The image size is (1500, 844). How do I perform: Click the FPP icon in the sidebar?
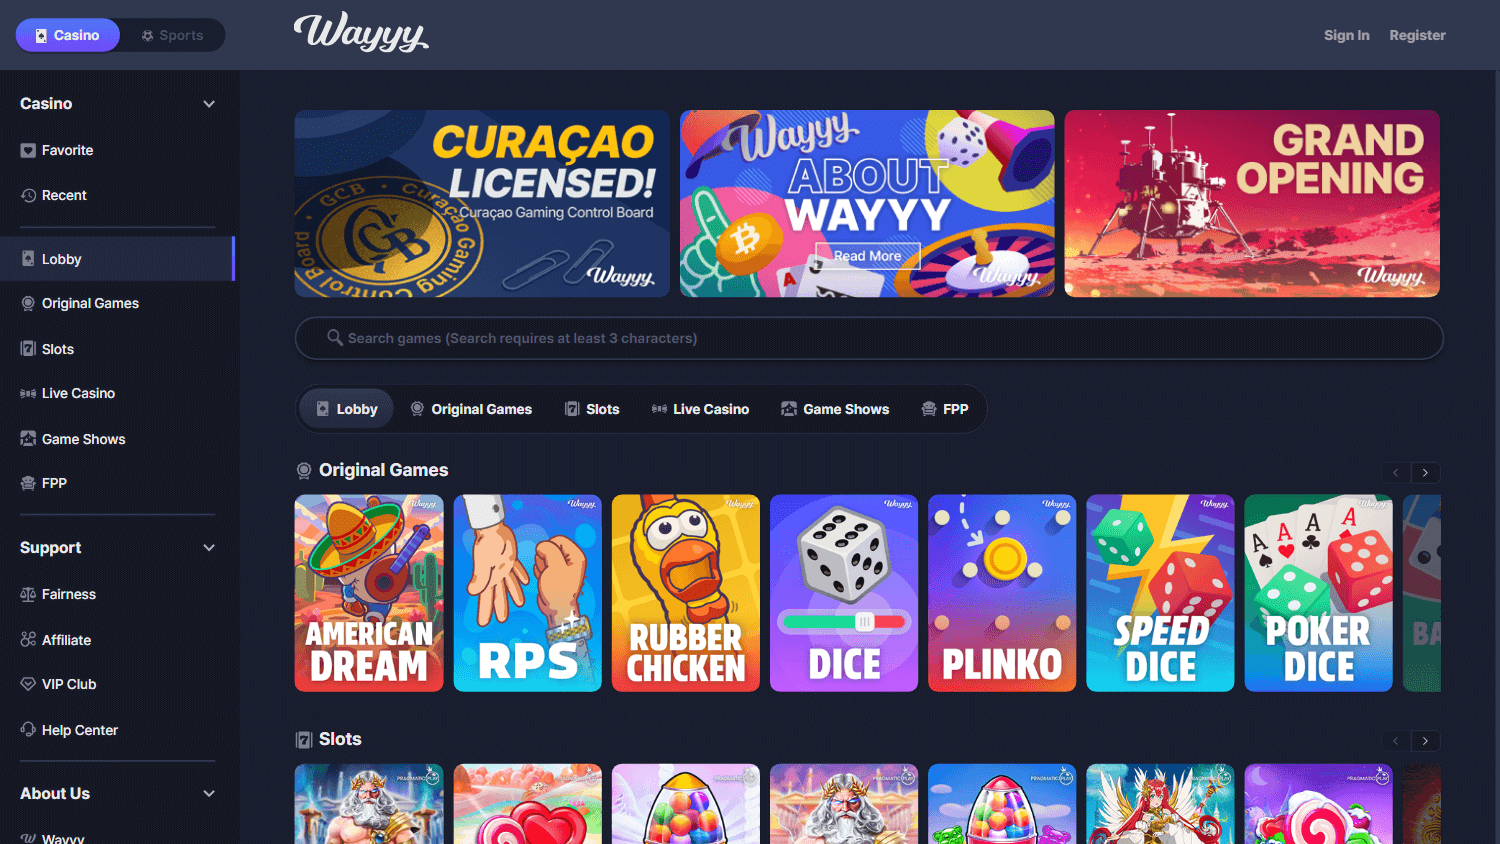pyautogui.click(x=28, y=484)
